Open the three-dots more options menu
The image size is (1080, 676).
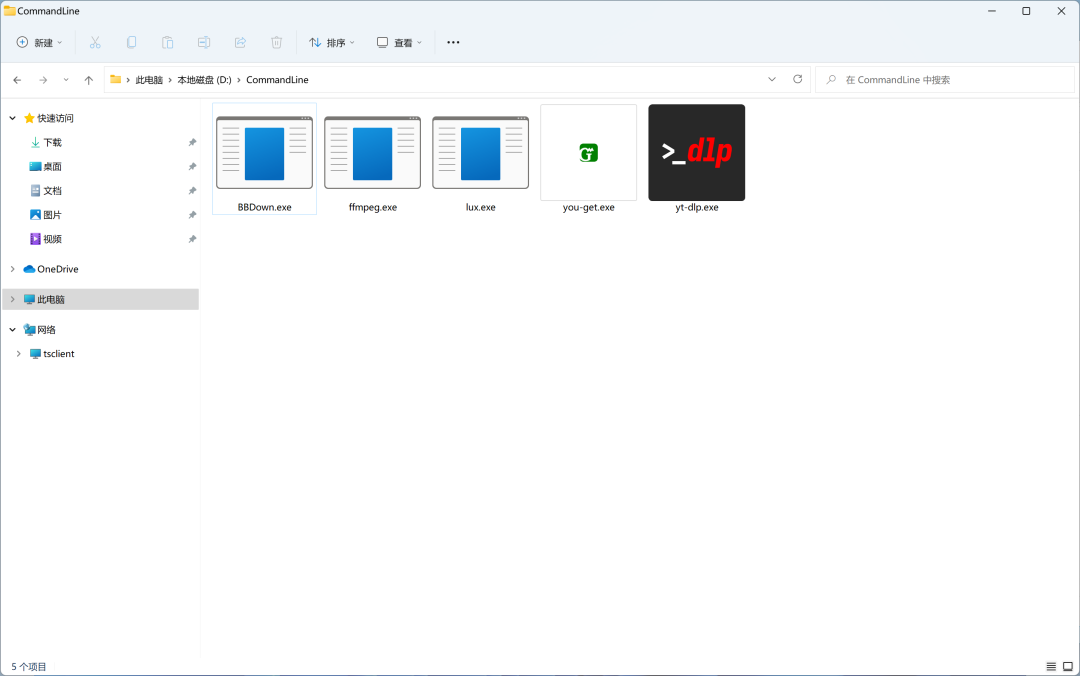[453, 43]
